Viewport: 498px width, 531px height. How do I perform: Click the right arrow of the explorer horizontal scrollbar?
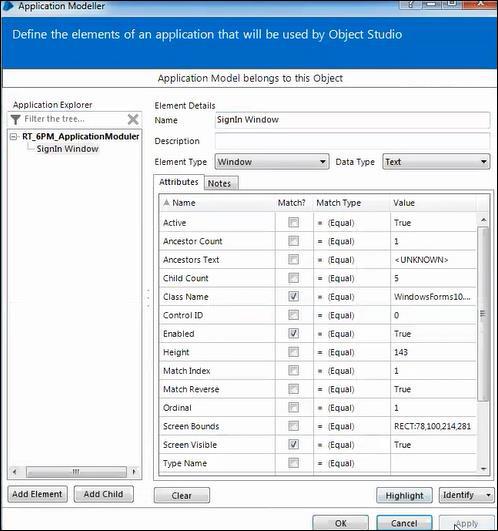[134, 471]
